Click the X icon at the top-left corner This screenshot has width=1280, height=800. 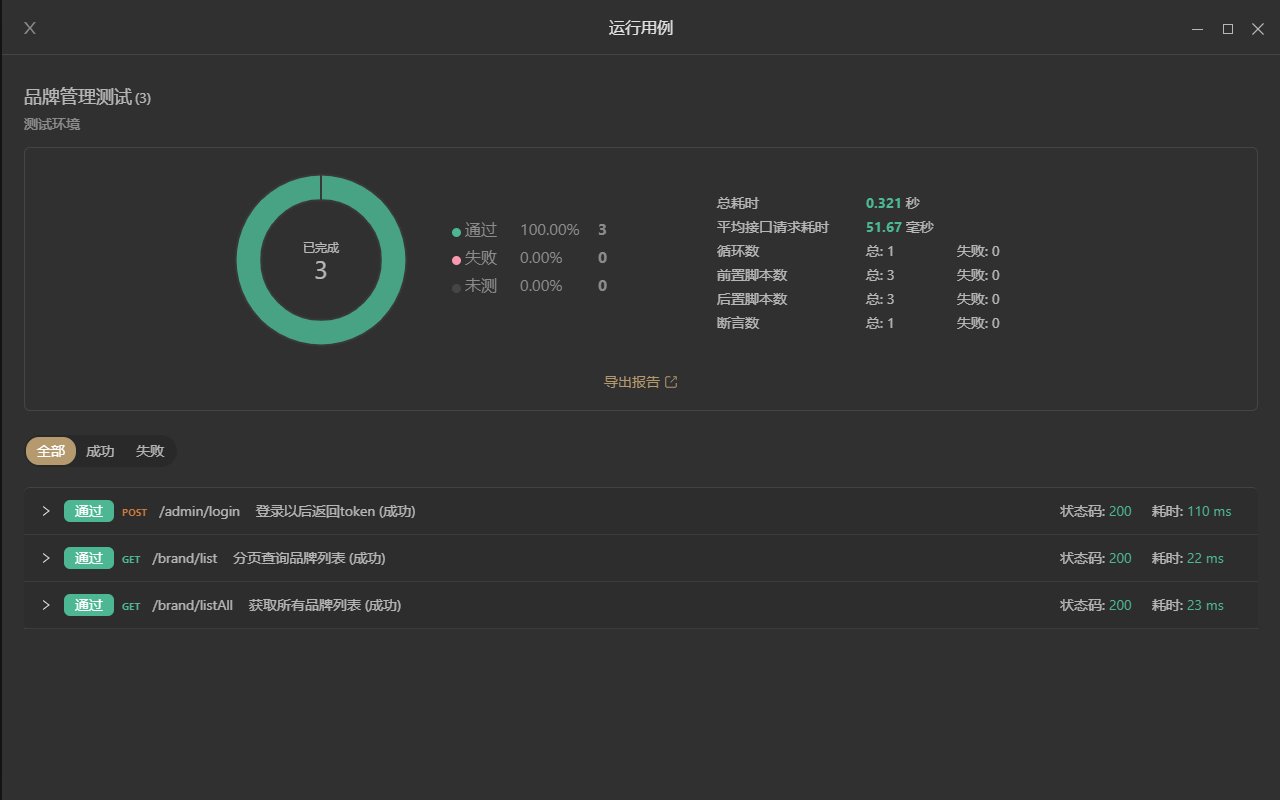pos(29,28)
